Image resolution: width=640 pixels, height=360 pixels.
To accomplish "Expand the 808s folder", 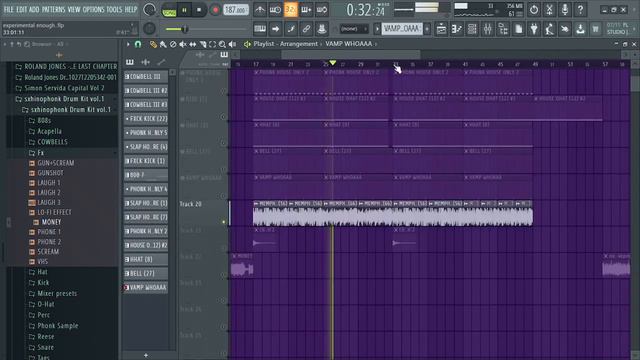I will pyautogui.click(x=44, y=120).
